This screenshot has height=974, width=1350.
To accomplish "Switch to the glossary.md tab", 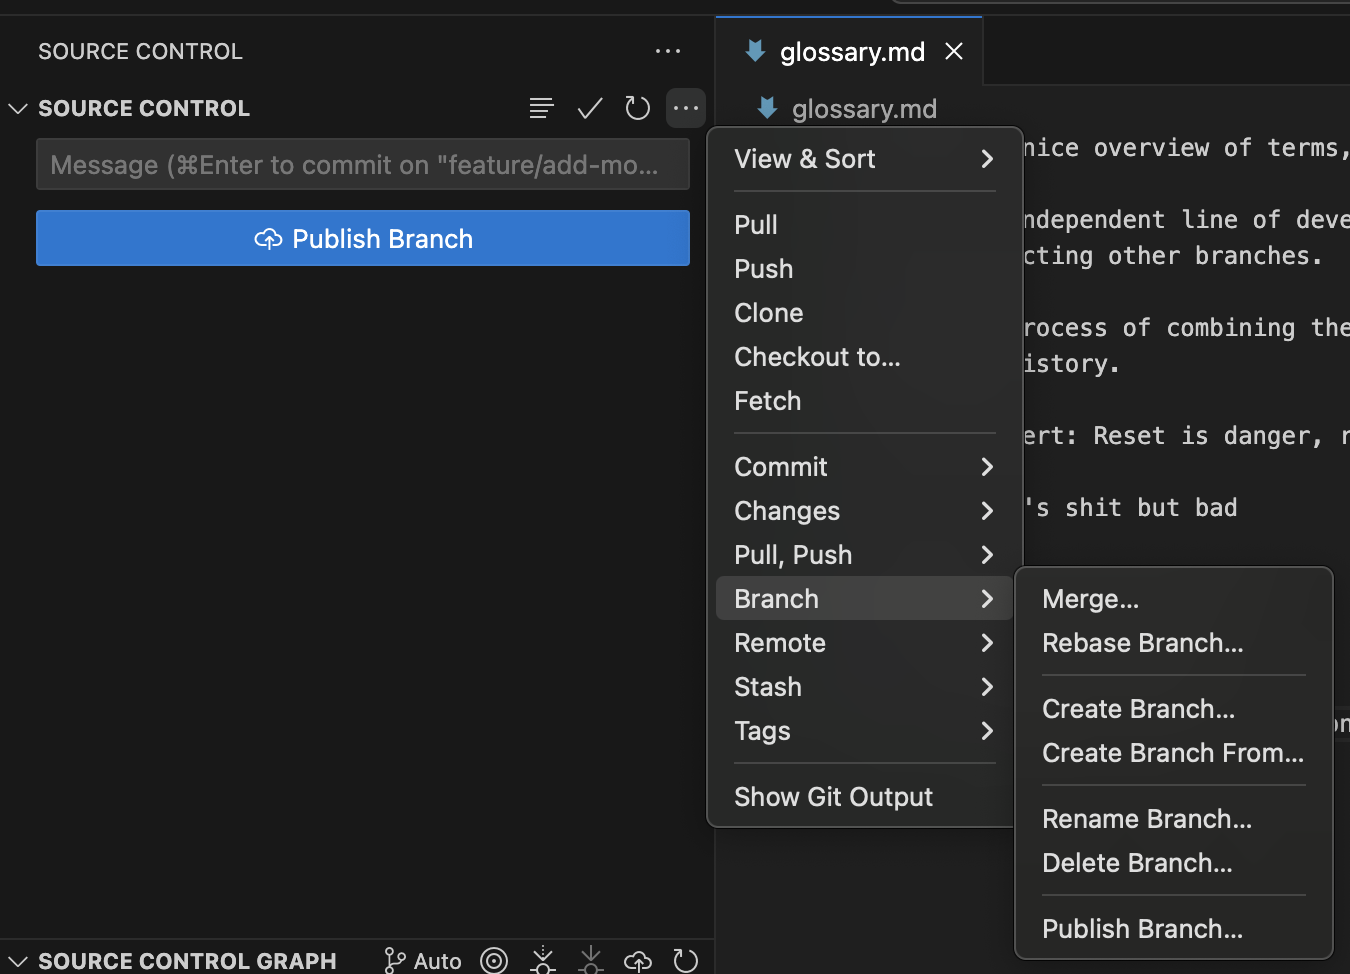I will tap(850, 51).
